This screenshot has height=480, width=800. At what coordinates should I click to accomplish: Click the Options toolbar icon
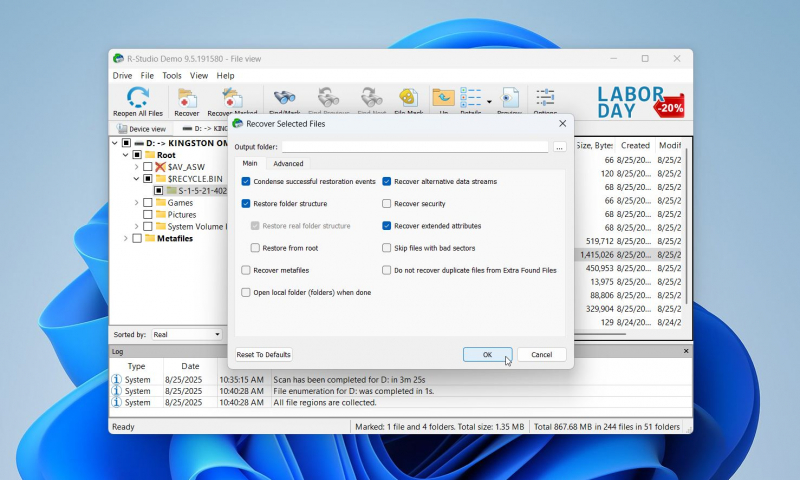pyautogui.click(x=545, y=97)
